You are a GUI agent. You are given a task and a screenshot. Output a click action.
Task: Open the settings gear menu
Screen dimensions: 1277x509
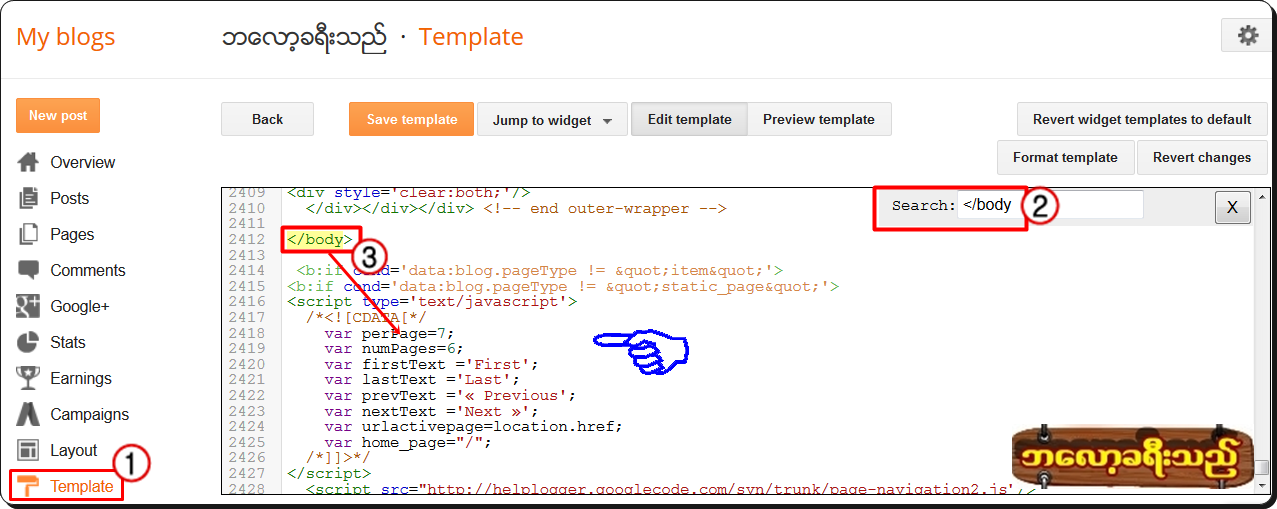tap(1247, 35)
